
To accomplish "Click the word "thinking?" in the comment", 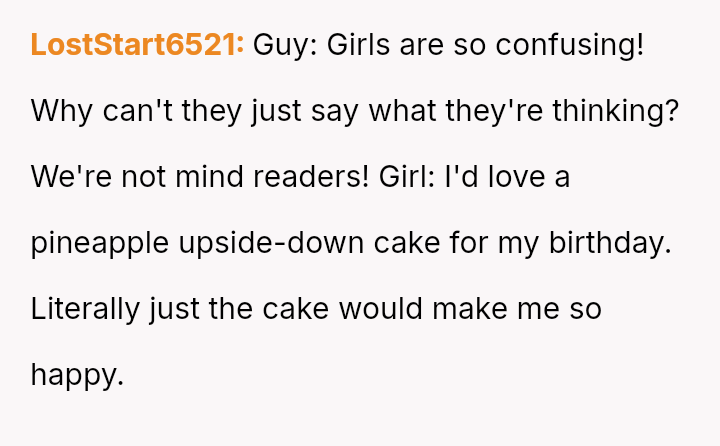I will [615, 112].
